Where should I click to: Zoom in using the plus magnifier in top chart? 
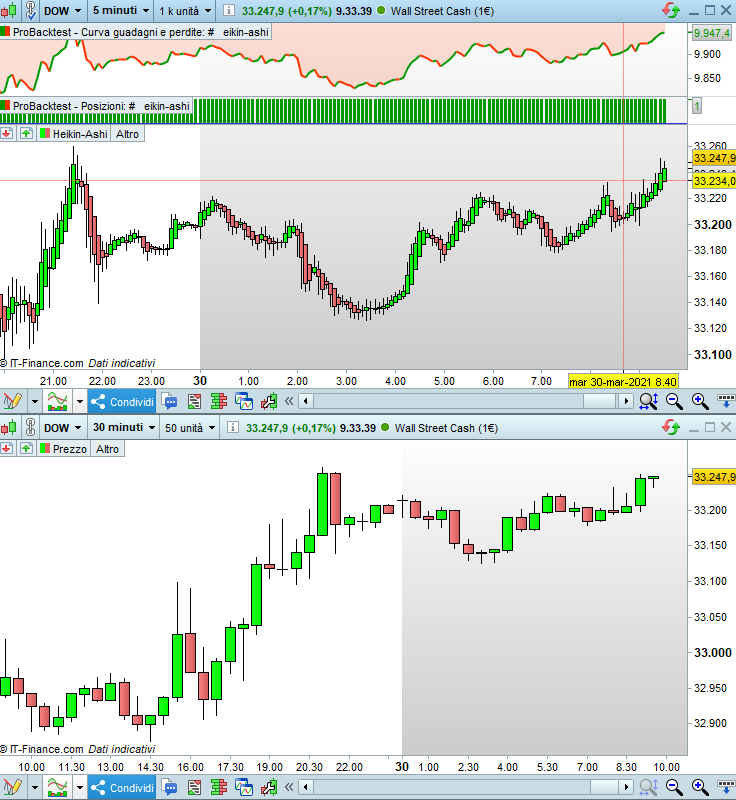(700, 401)
